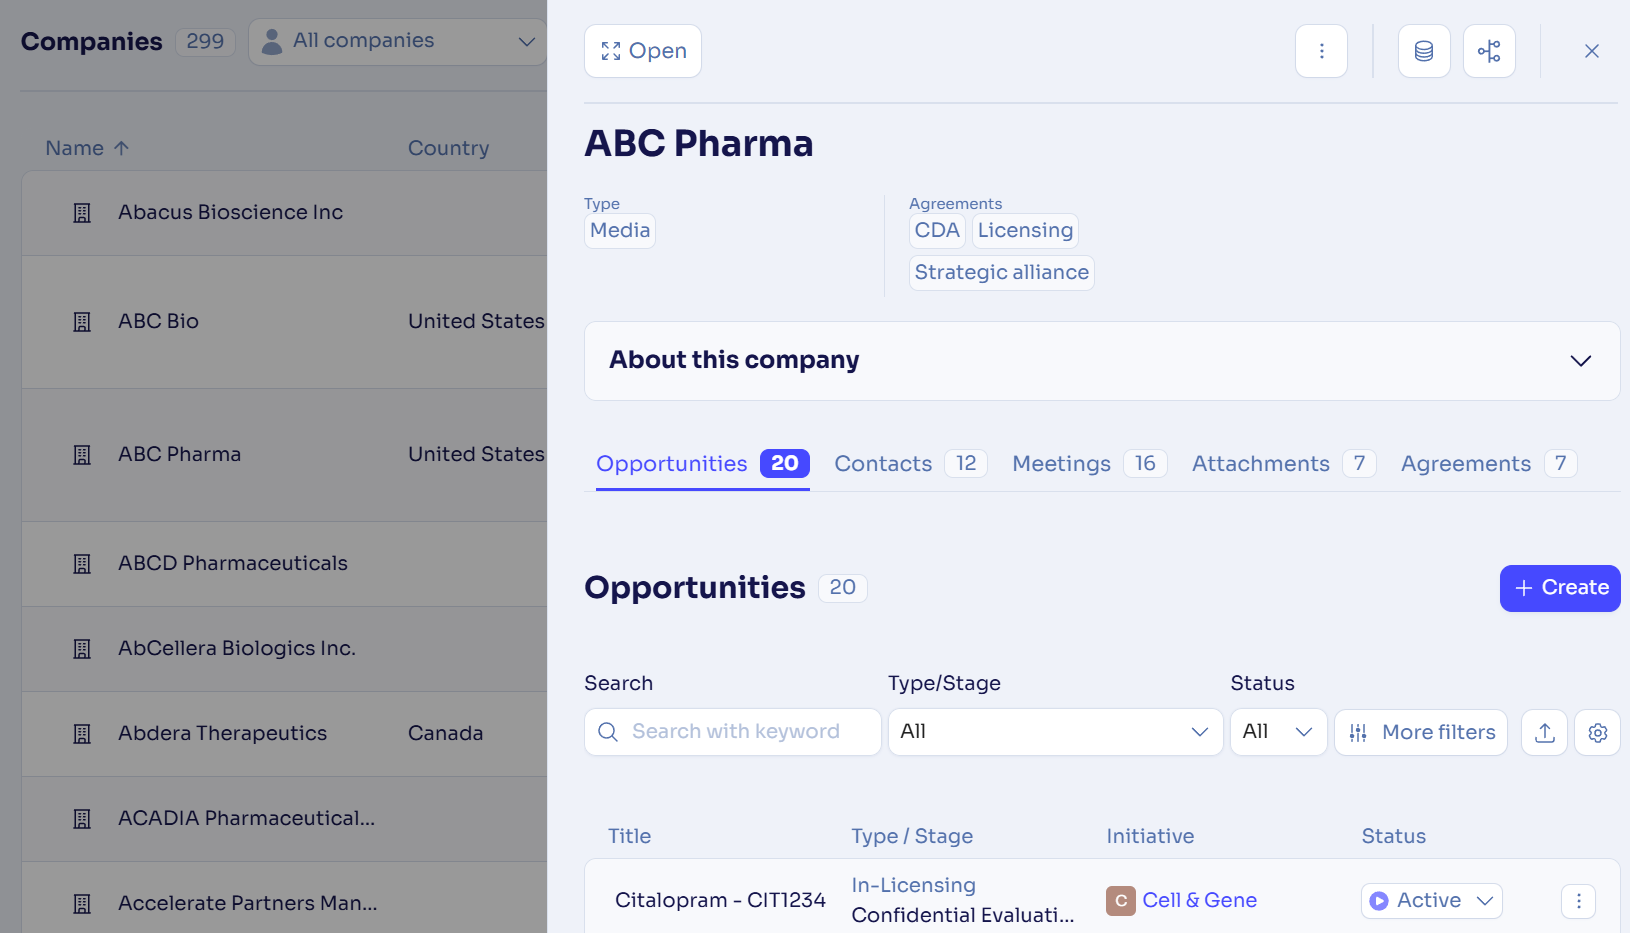
Task: Close the ABC Pharma side panel
Action: [1592, 51]
